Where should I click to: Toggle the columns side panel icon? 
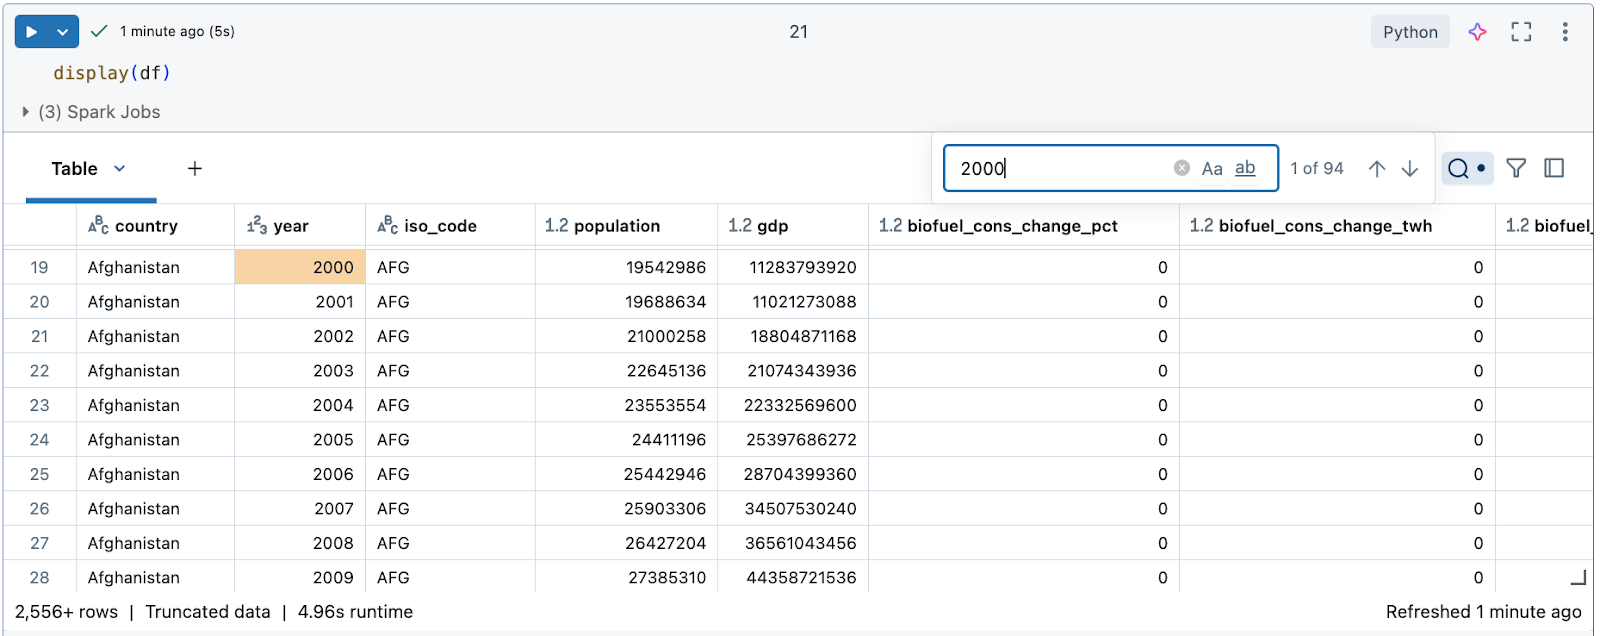click(1554, 168)
